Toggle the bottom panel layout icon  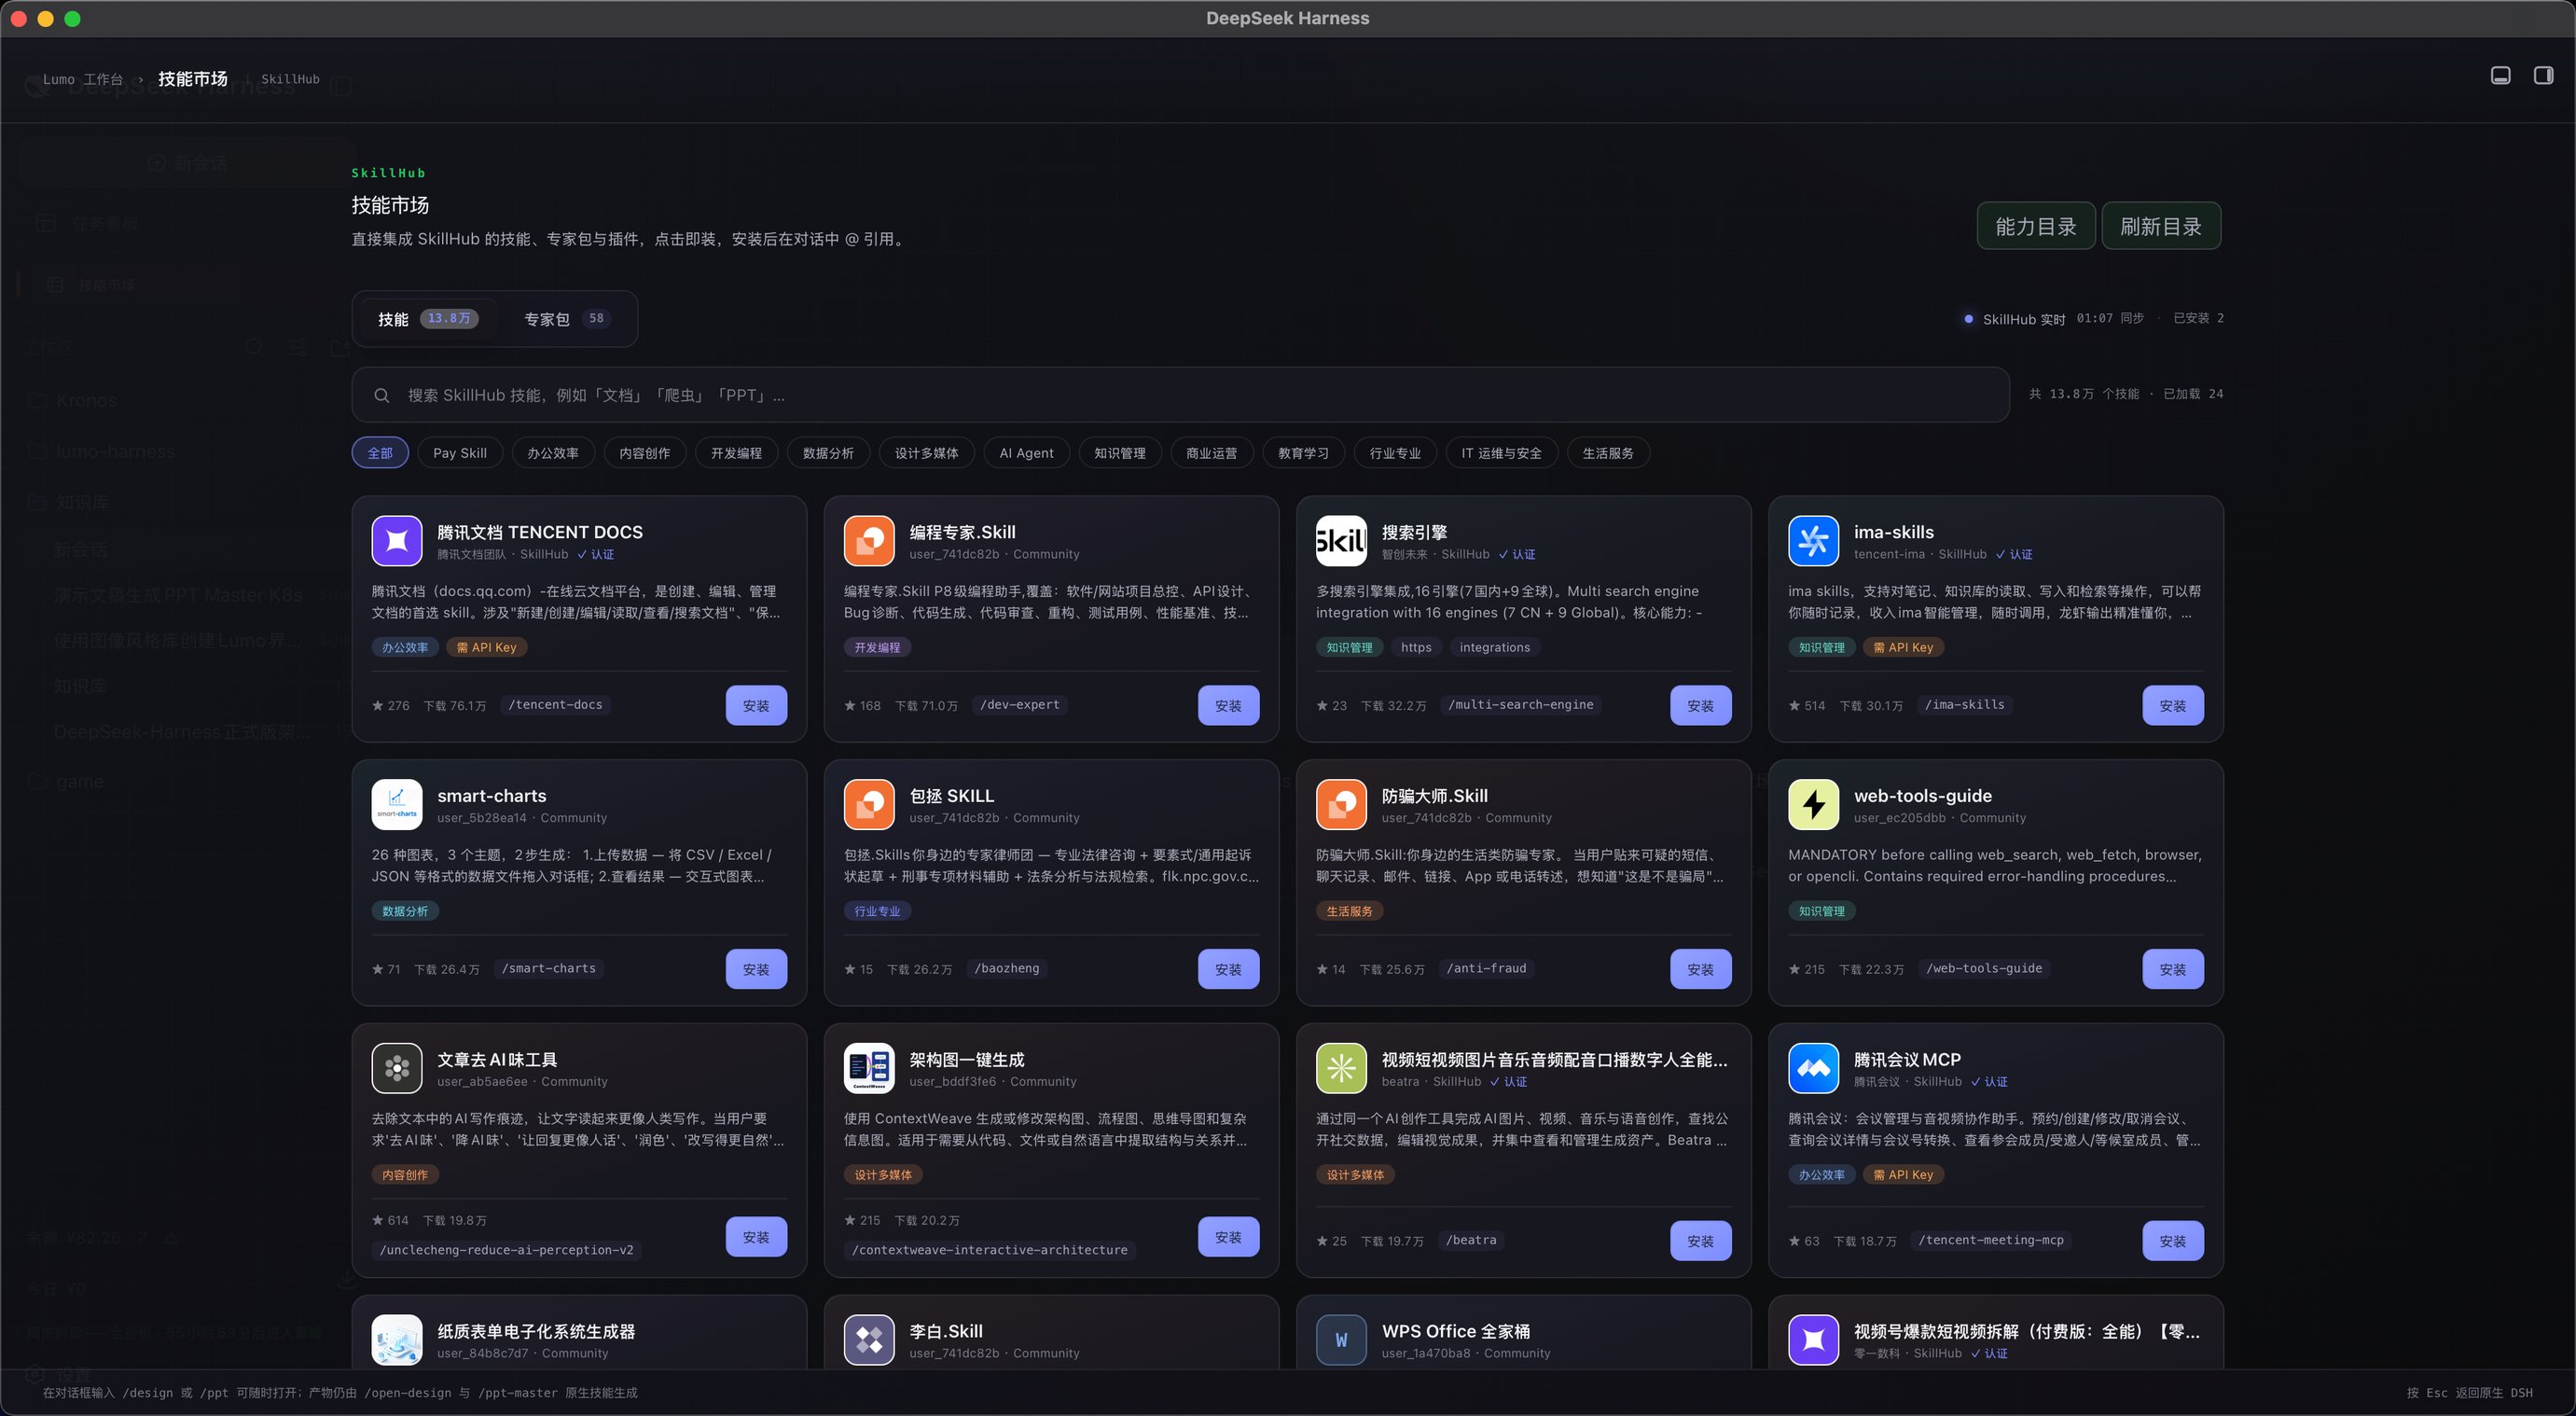click(x=2500, y=76)
